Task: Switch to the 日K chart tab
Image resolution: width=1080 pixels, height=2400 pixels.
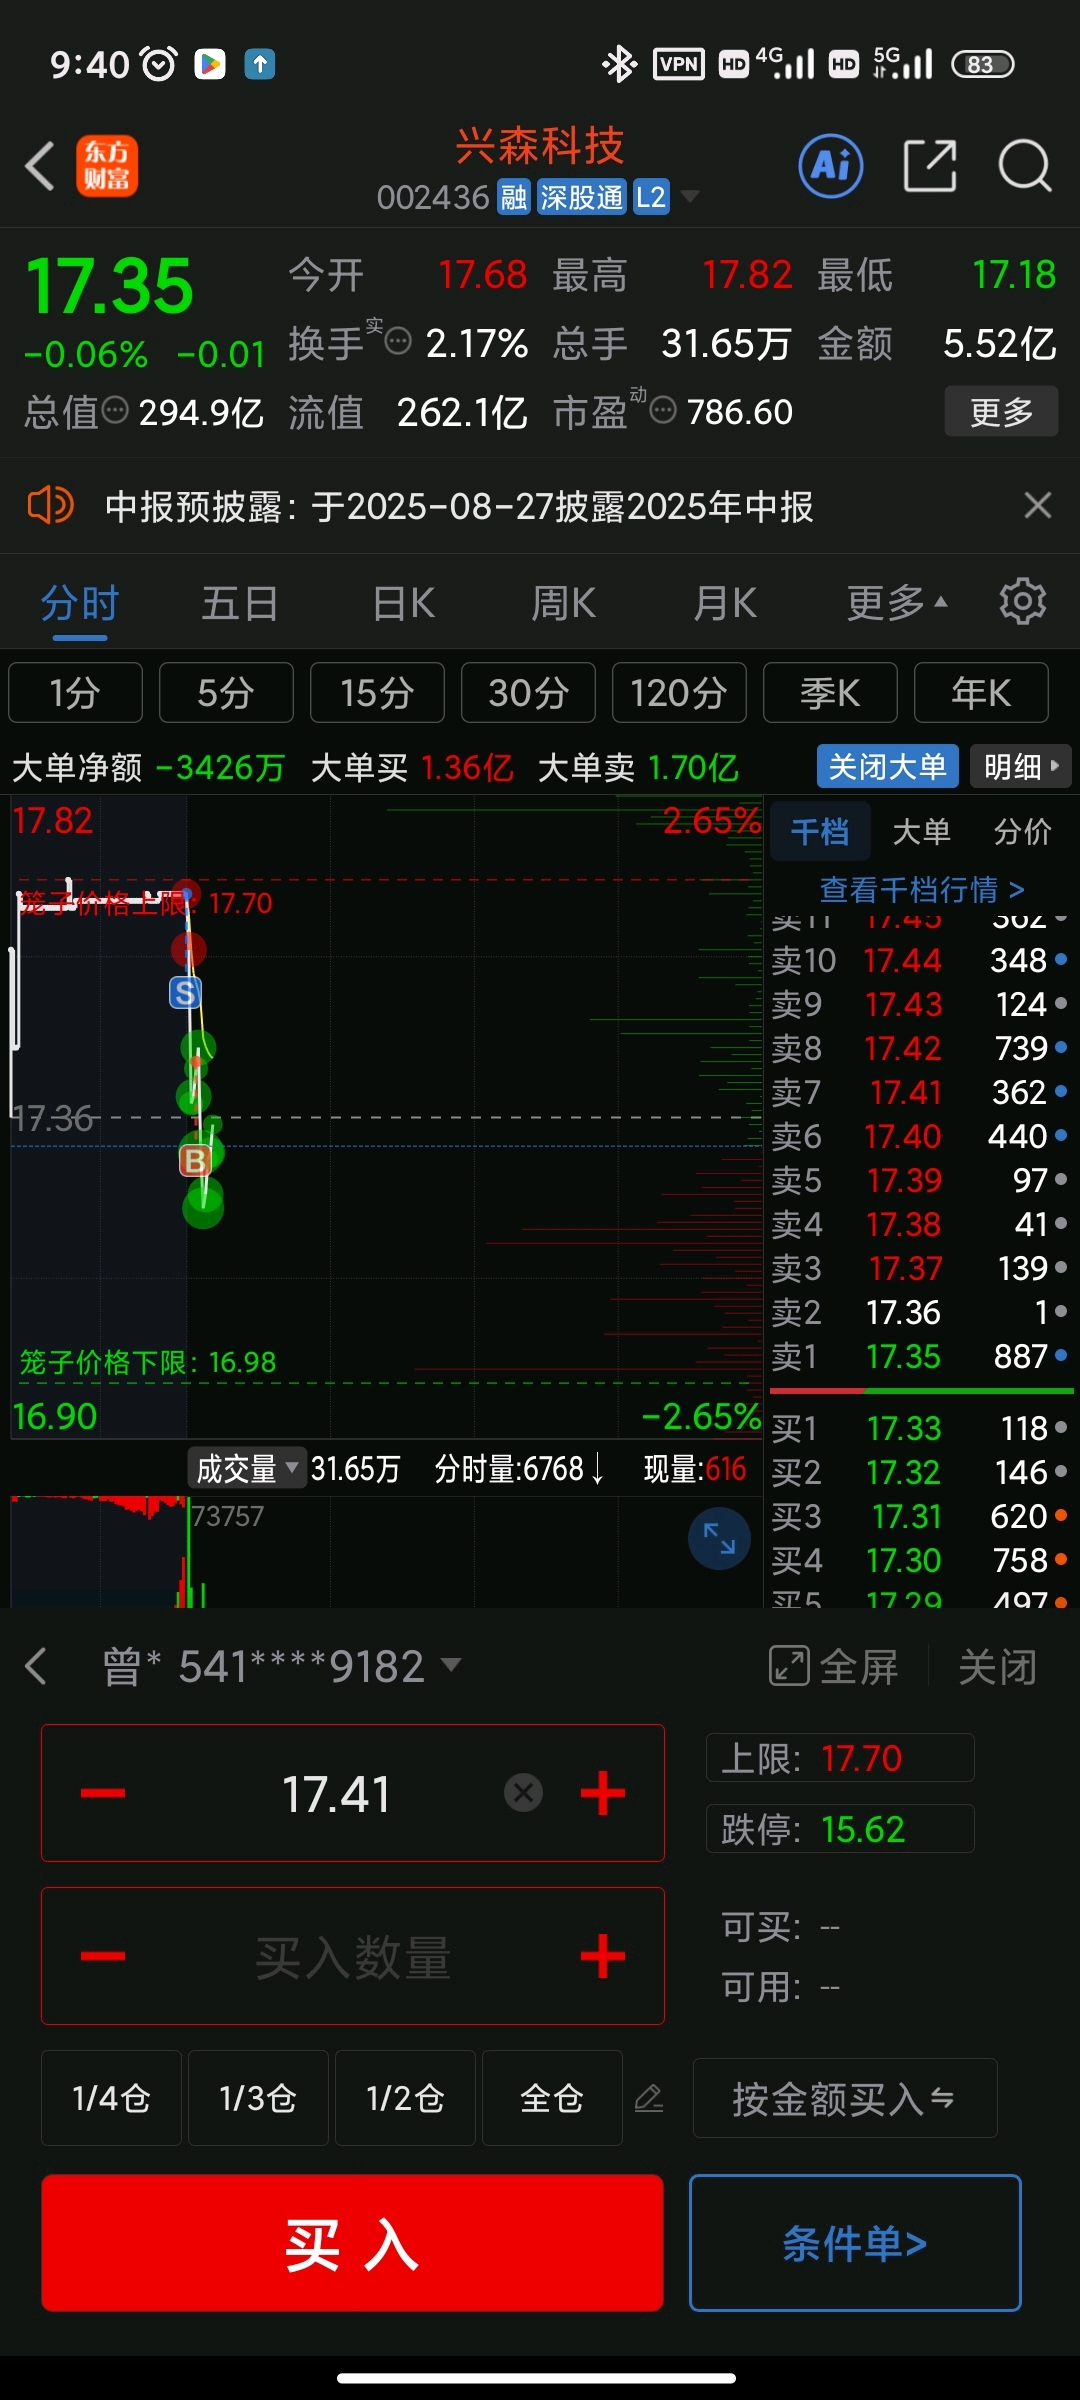Action: click(x=403, y=604)
